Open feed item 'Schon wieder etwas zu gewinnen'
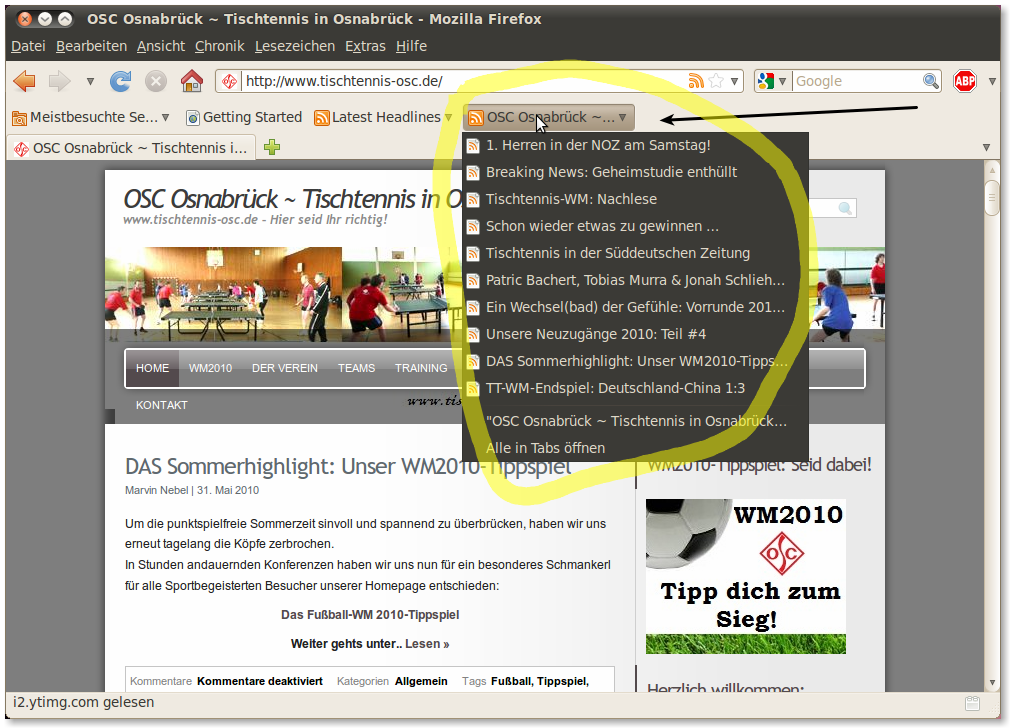The width and height of the screenshot is (1010, 728). [635, 227]
